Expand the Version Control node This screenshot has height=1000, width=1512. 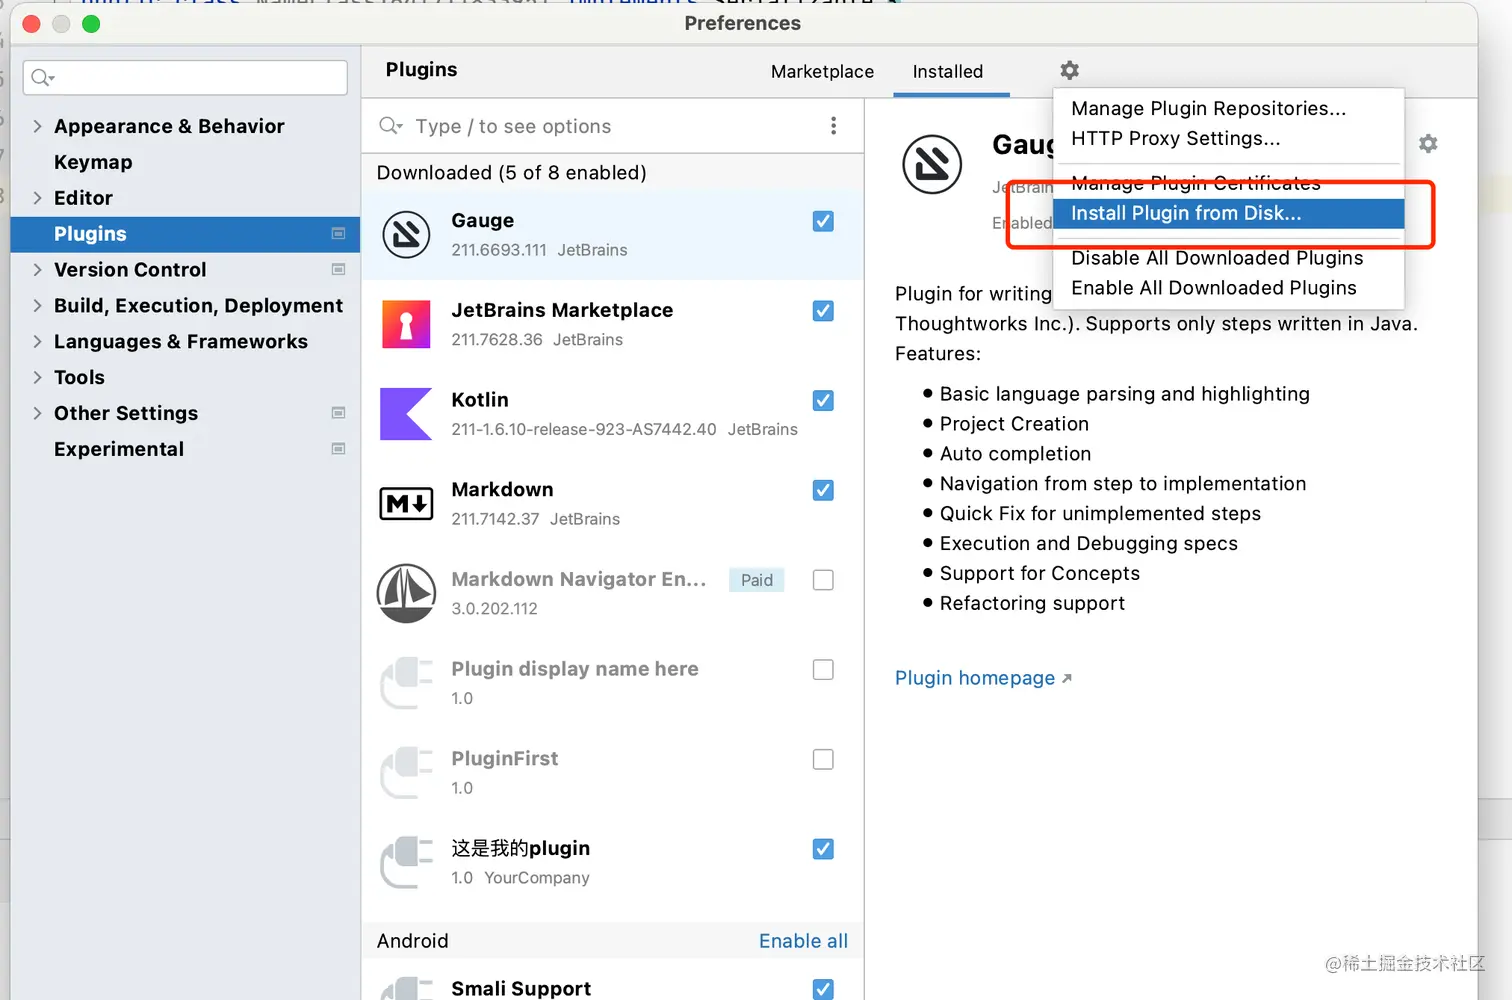[x=37, y=270]
